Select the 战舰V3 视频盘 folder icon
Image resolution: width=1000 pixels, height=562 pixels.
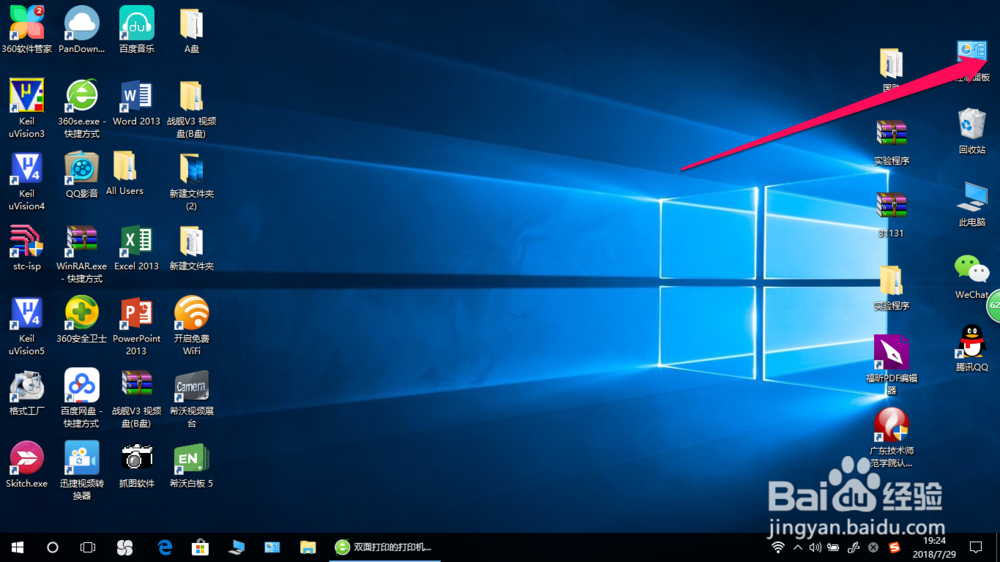(191, 96)
